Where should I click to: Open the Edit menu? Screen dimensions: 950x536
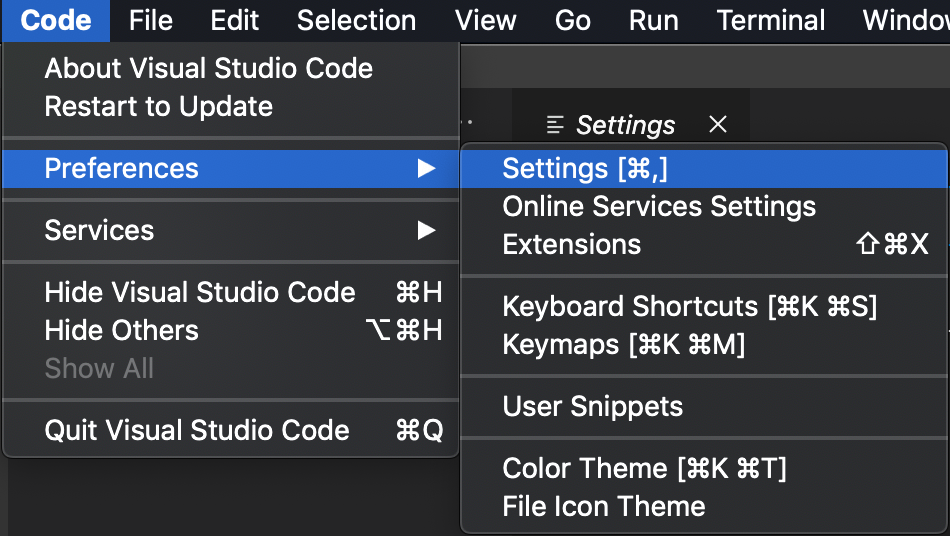pos(234,21)
